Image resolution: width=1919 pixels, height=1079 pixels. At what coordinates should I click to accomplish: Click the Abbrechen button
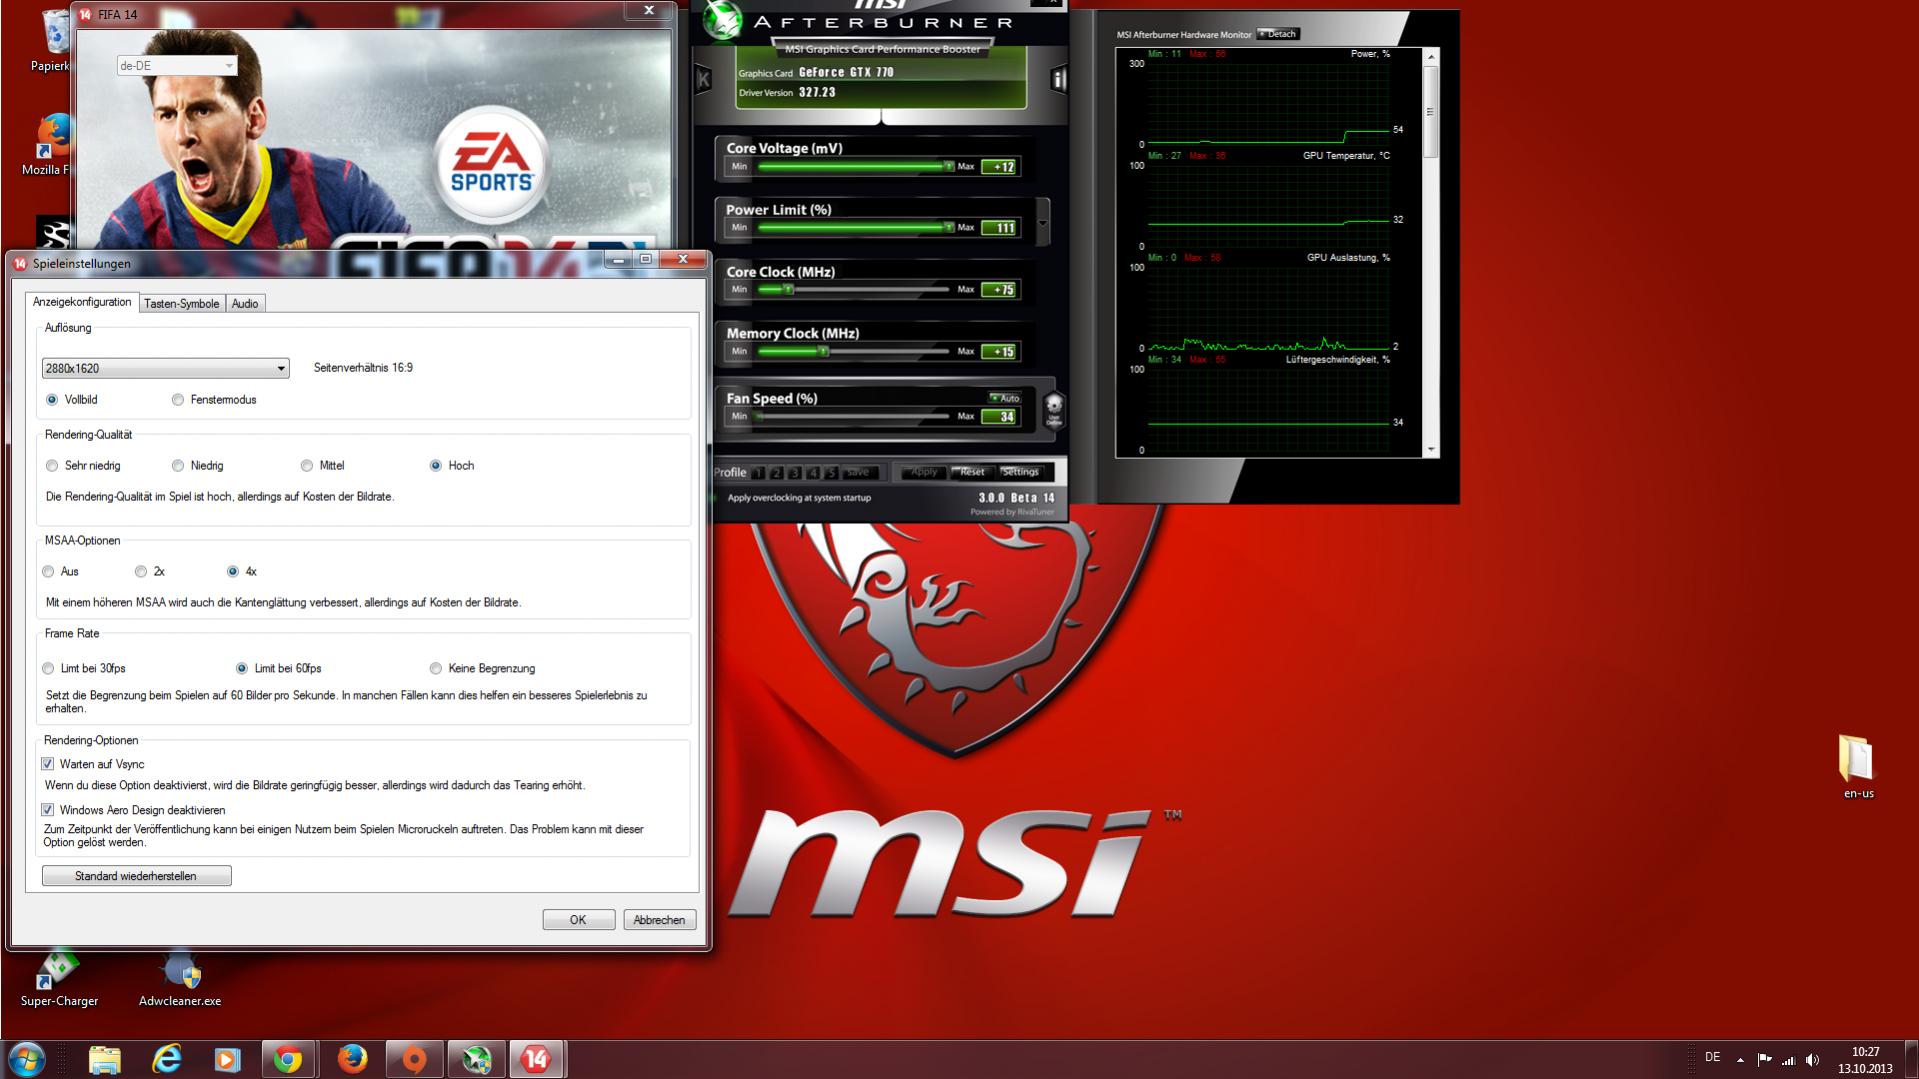(x=659, y=920)
